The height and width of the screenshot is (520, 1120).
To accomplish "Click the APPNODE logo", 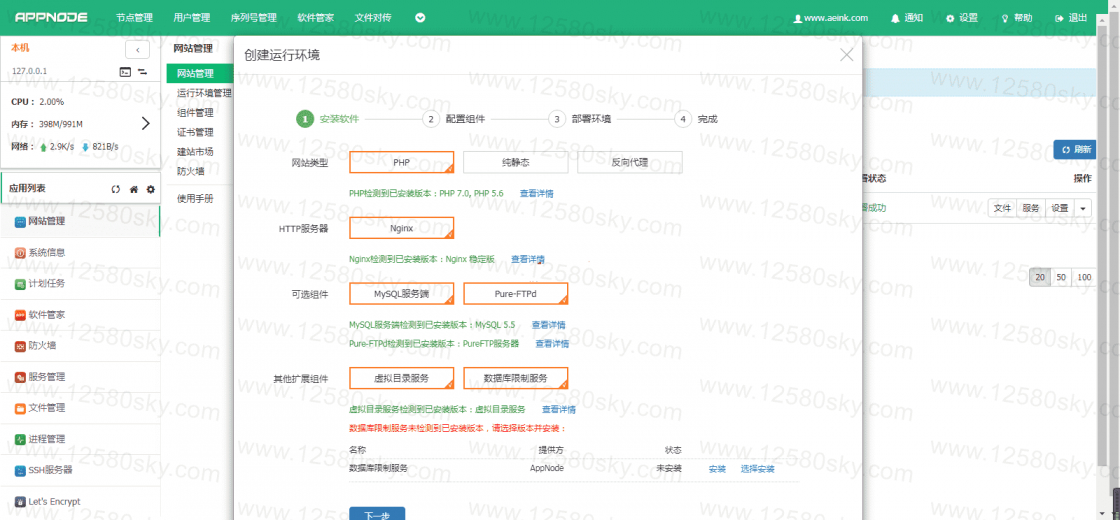I will [x=51, y=17].
